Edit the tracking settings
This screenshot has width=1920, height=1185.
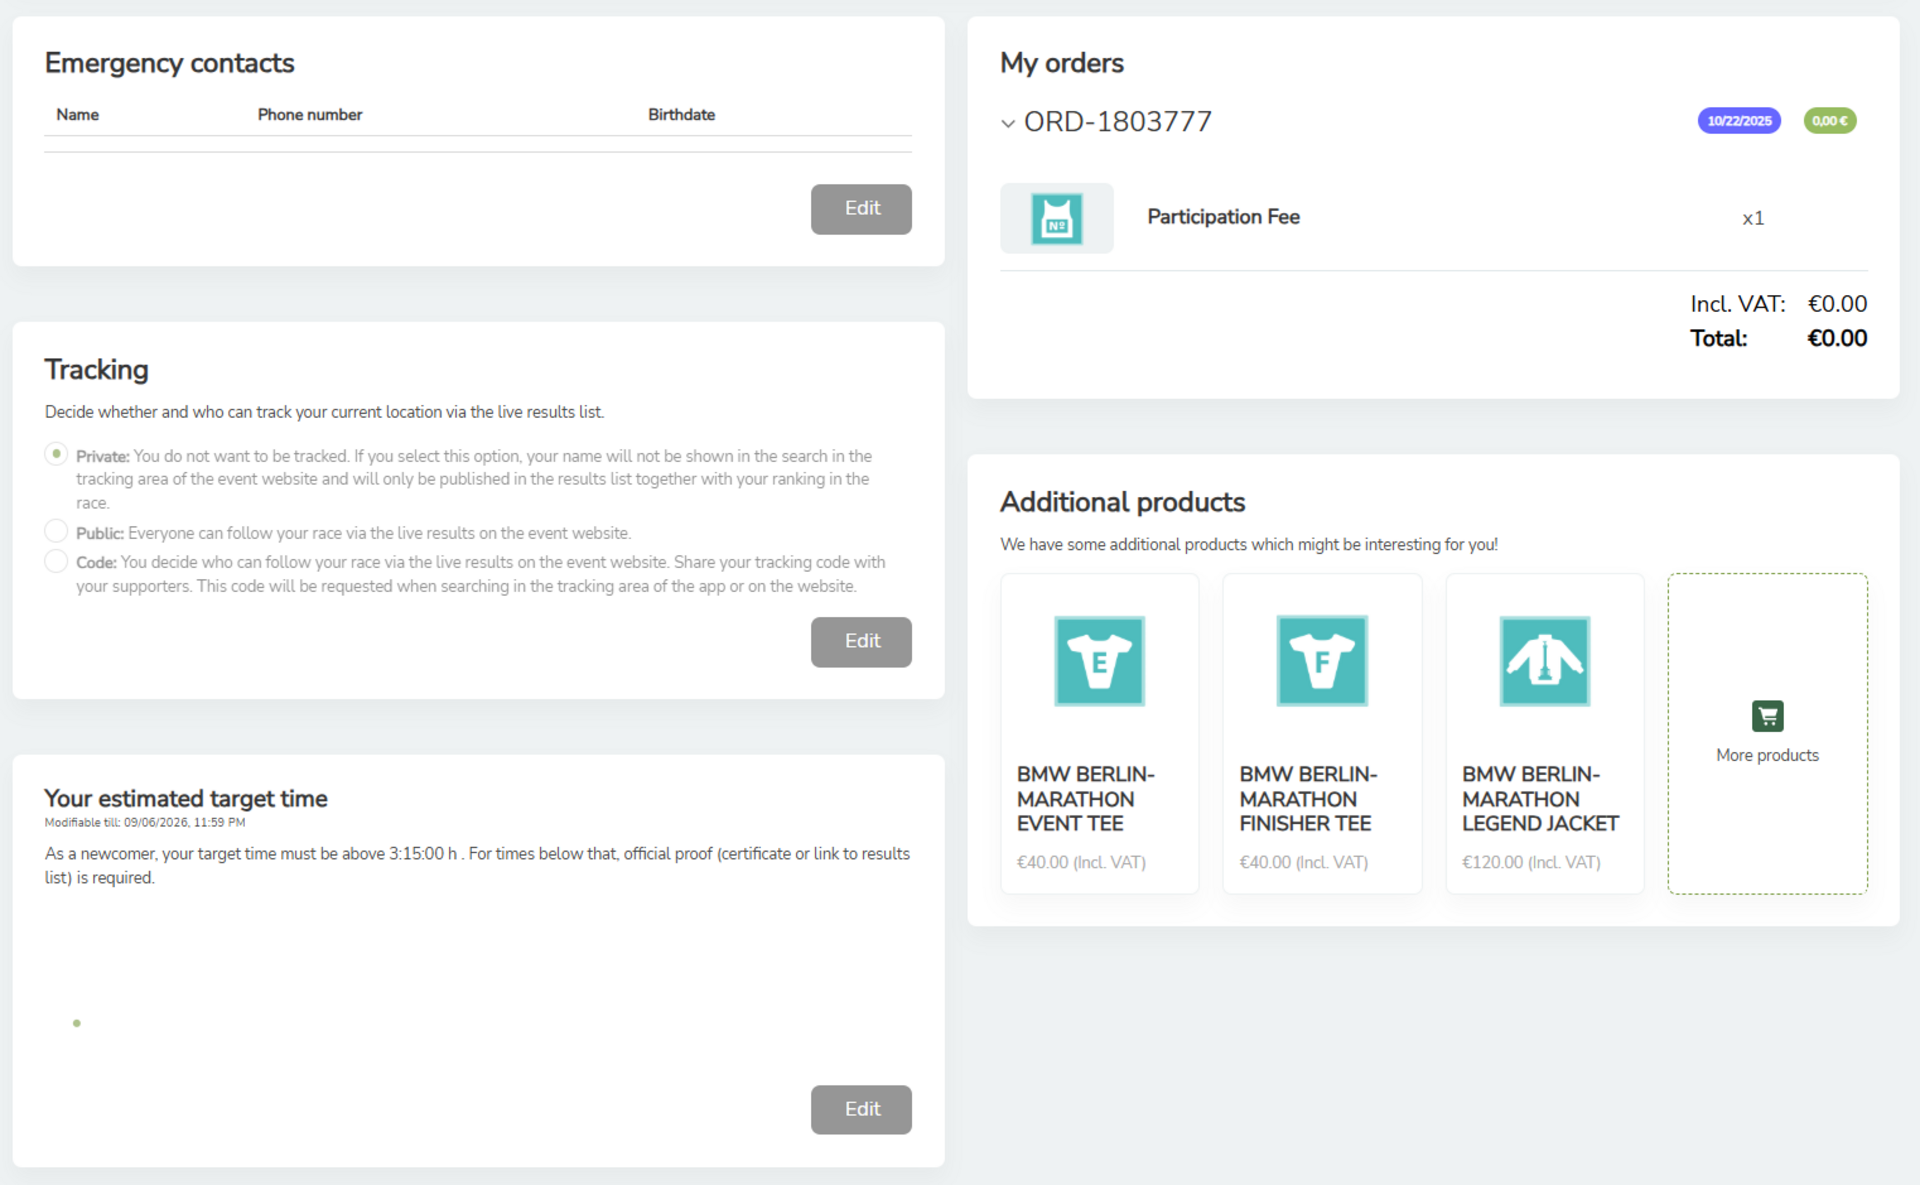click(x=861, y=642)
